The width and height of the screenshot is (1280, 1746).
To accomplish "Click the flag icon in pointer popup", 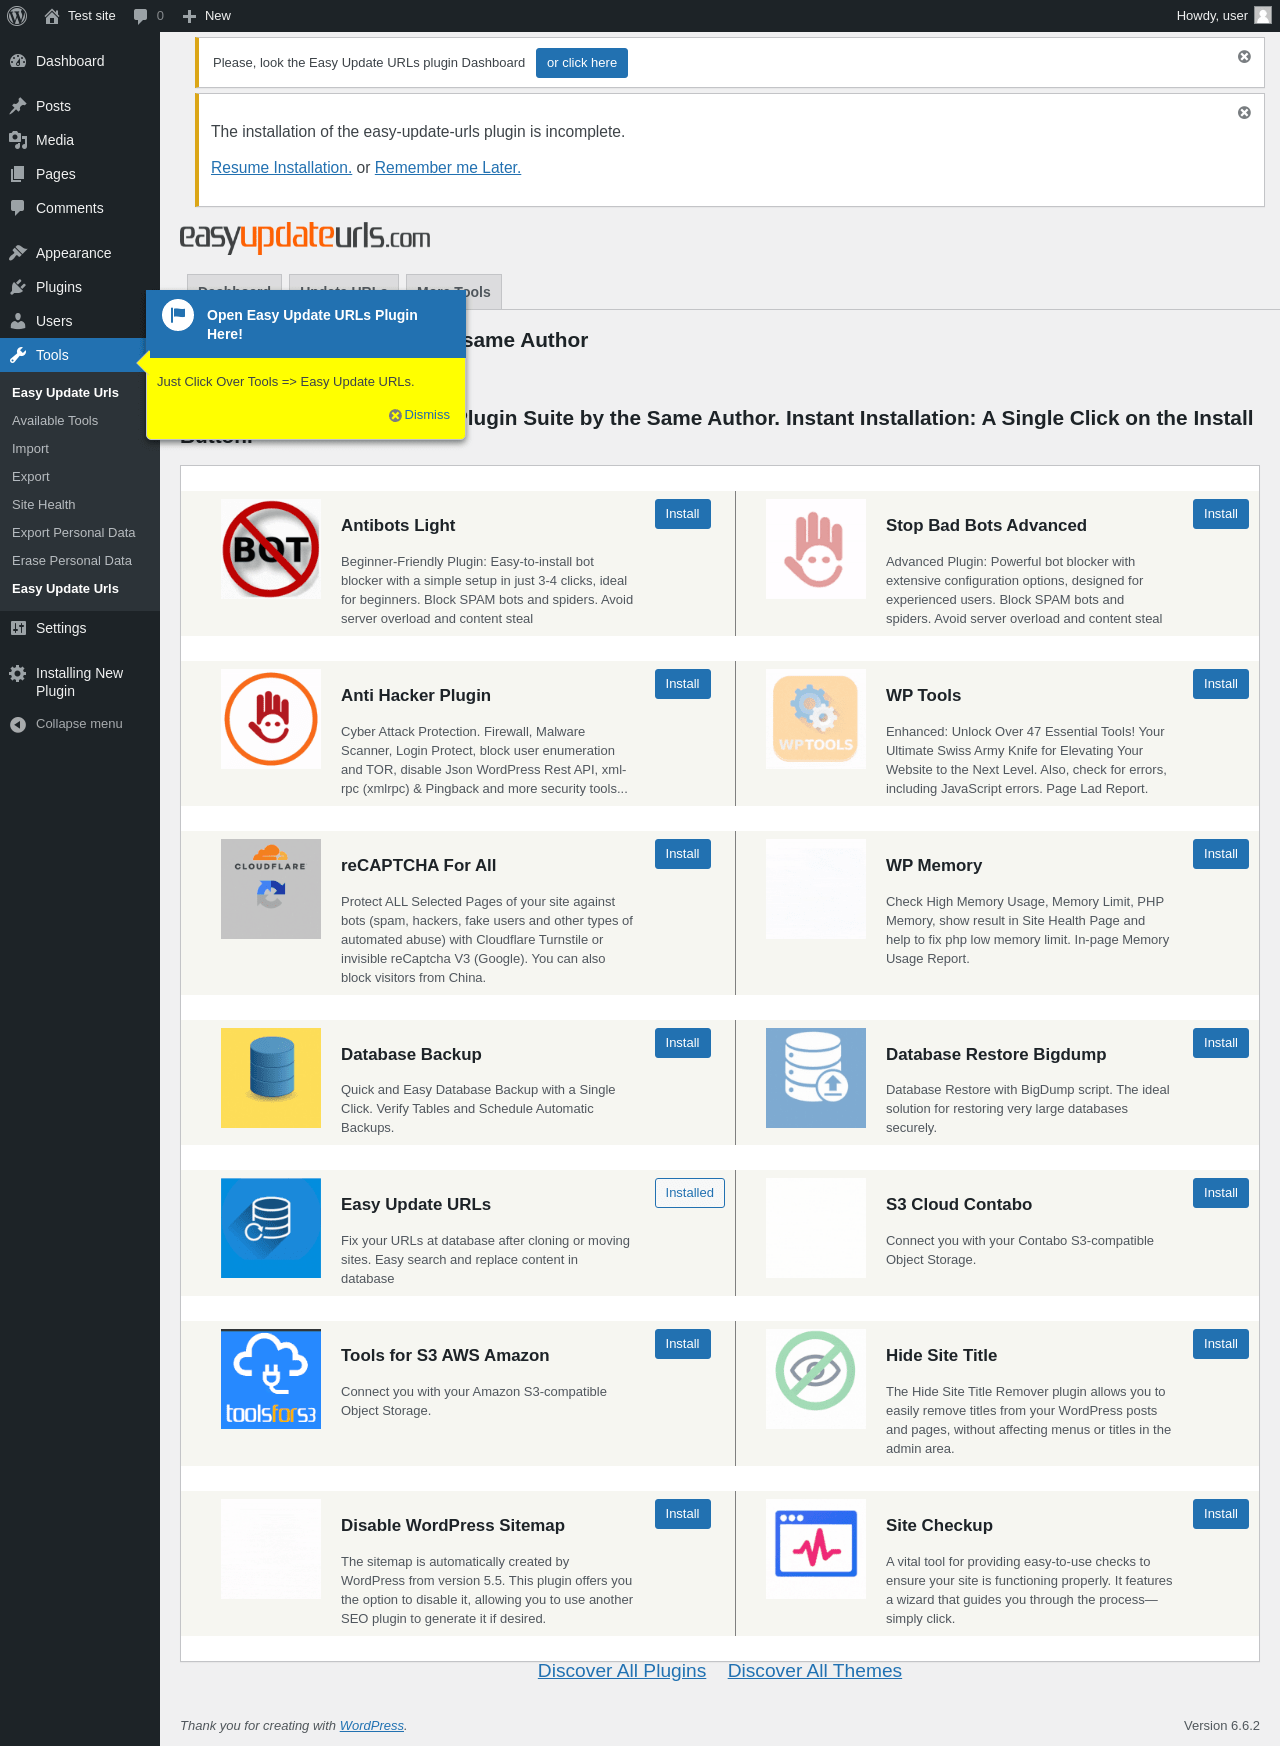I will pos(178,315).
